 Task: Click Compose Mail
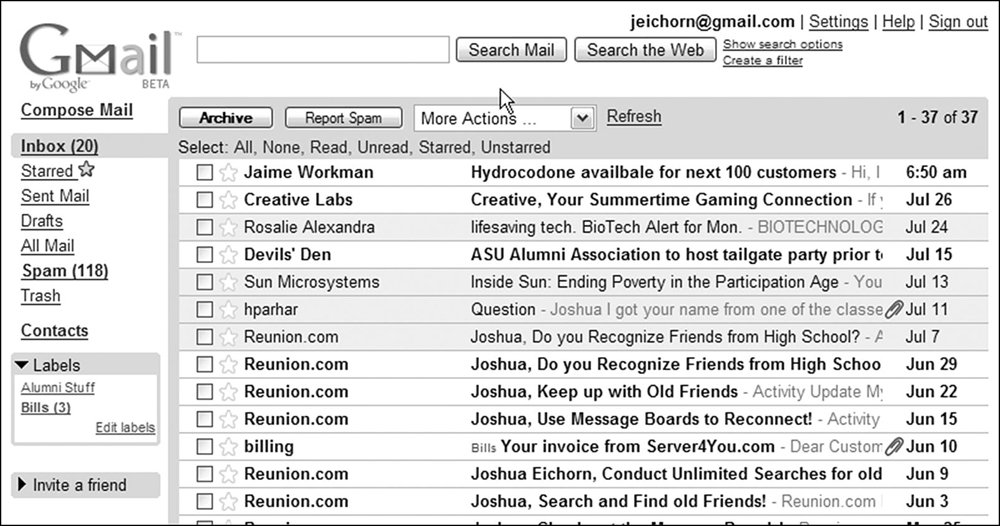77,110
